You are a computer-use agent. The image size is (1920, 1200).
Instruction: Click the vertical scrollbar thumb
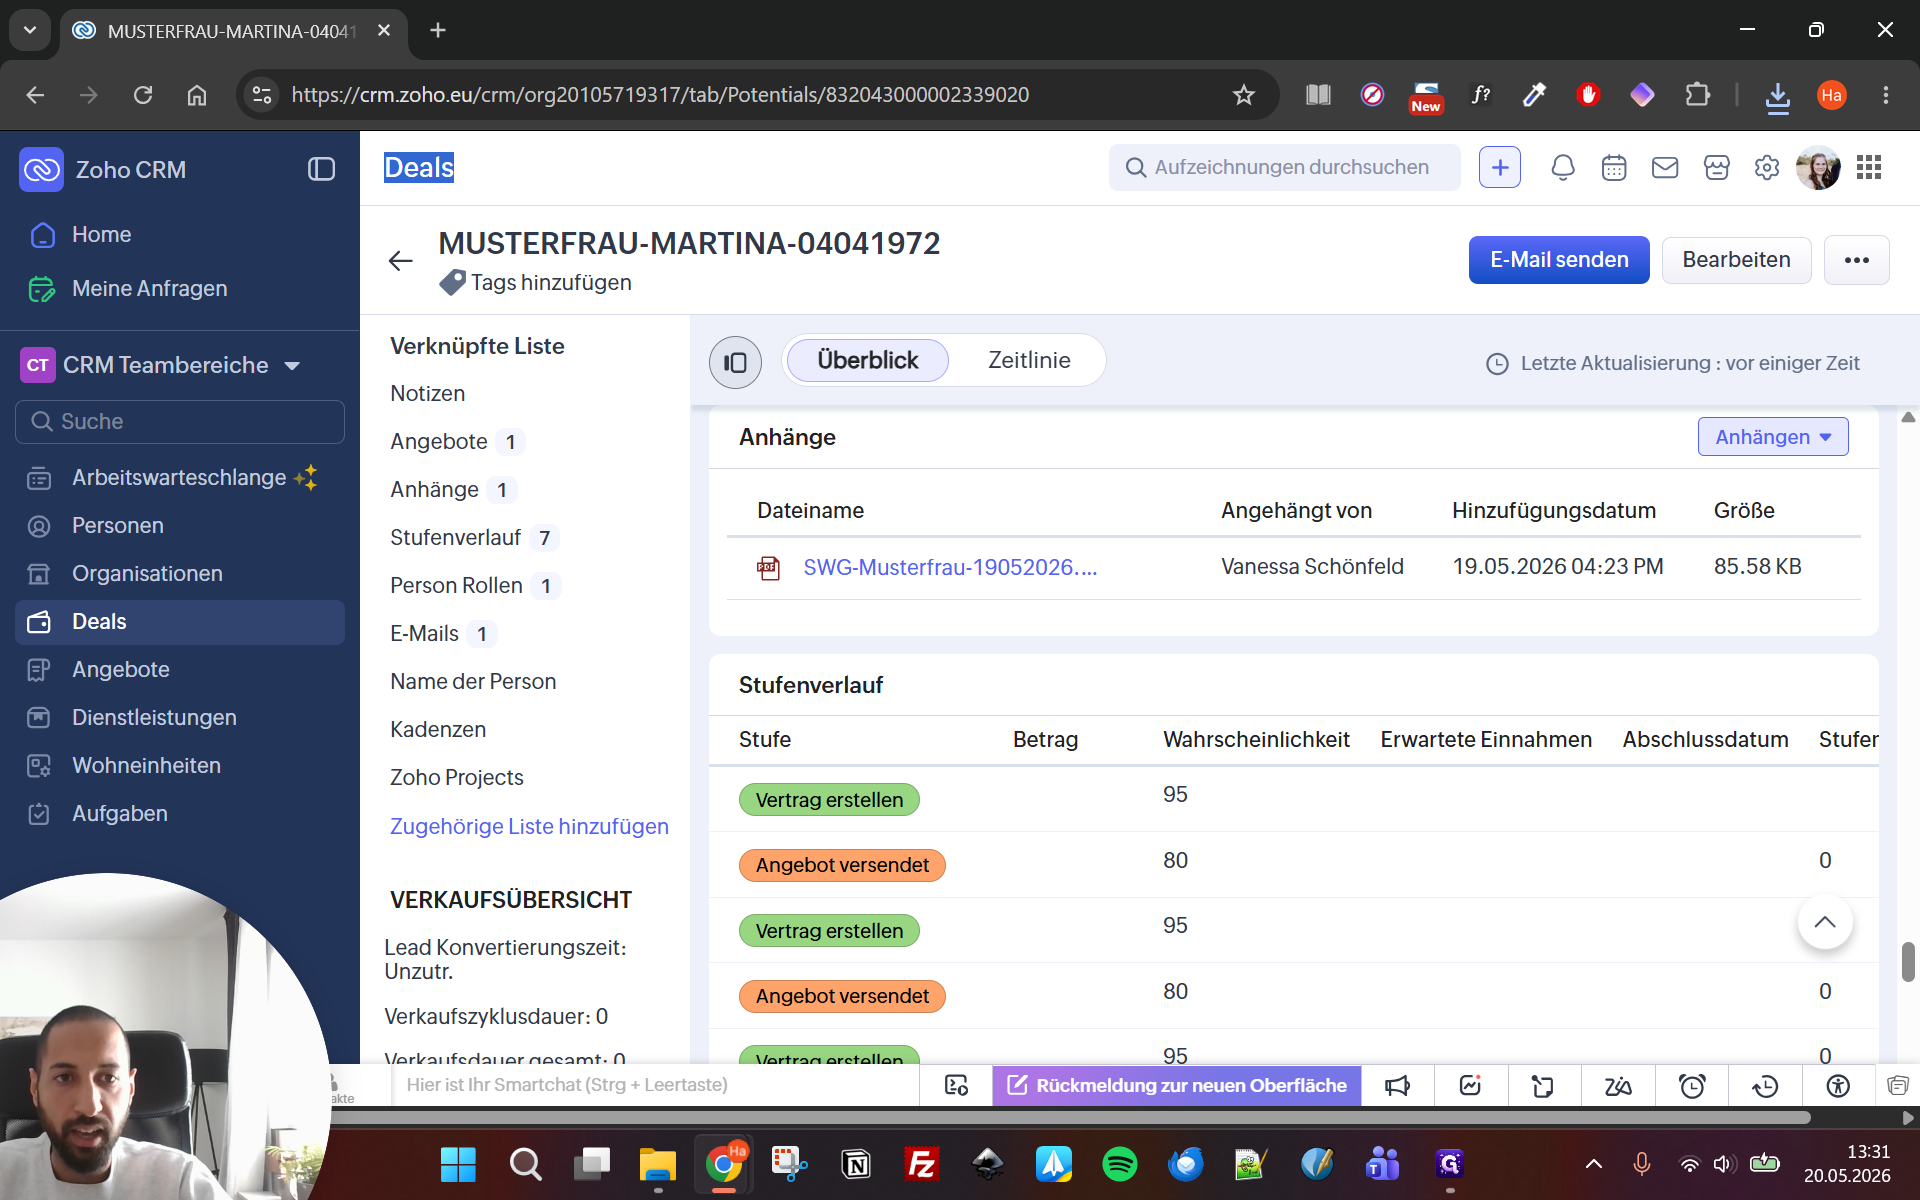[x=1908, y=961]
